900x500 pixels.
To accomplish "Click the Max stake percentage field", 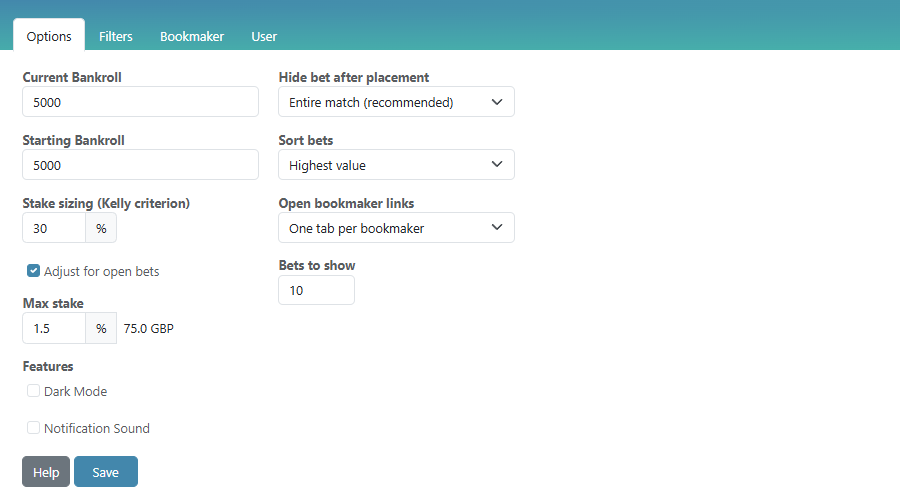I will pos(54,328).
